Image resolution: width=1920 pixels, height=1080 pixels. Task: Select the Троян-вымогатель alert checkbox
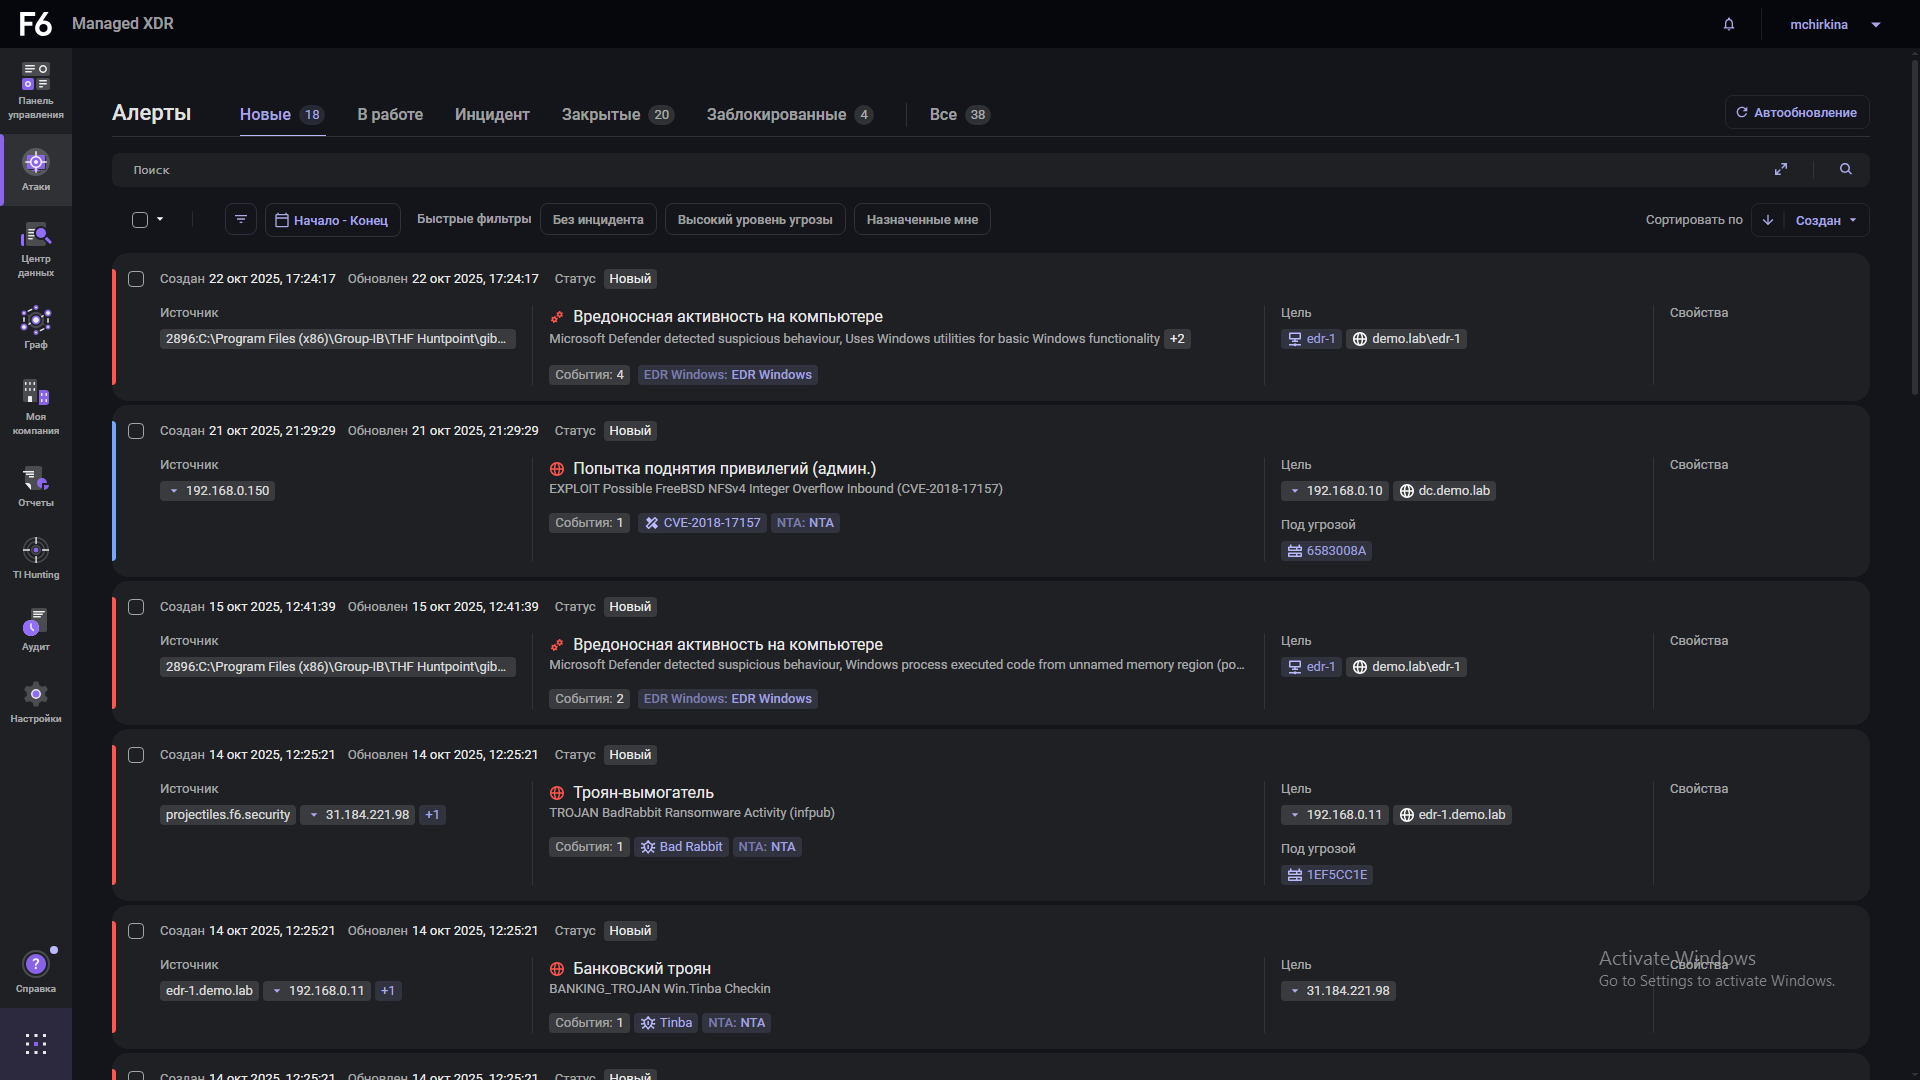136,755
